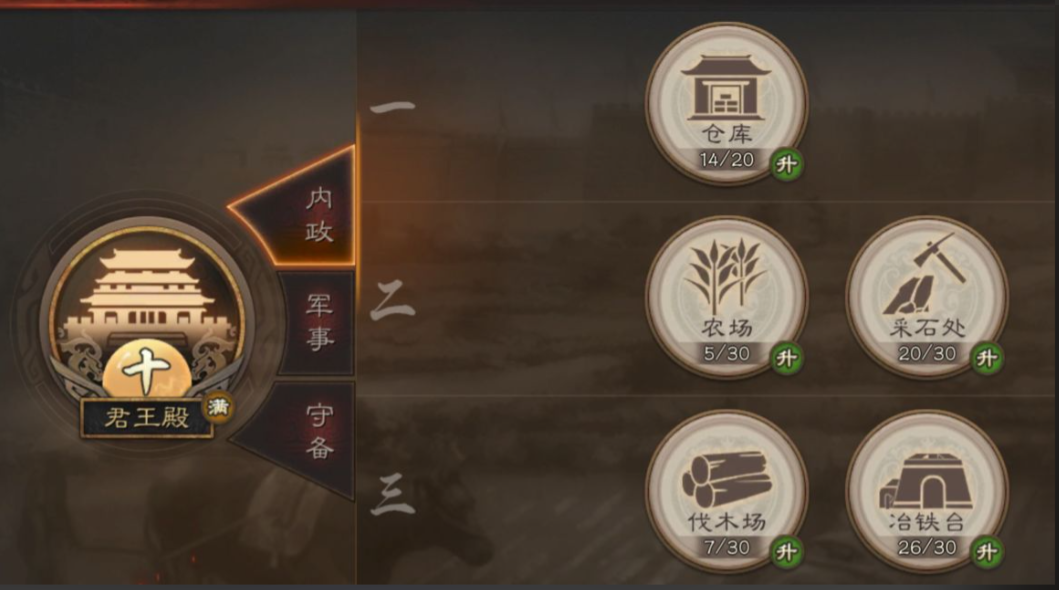Click the green 升 badge on 采石处
Image resolution: width=1059 pixels, height=590 pixels.
[987, 358]
